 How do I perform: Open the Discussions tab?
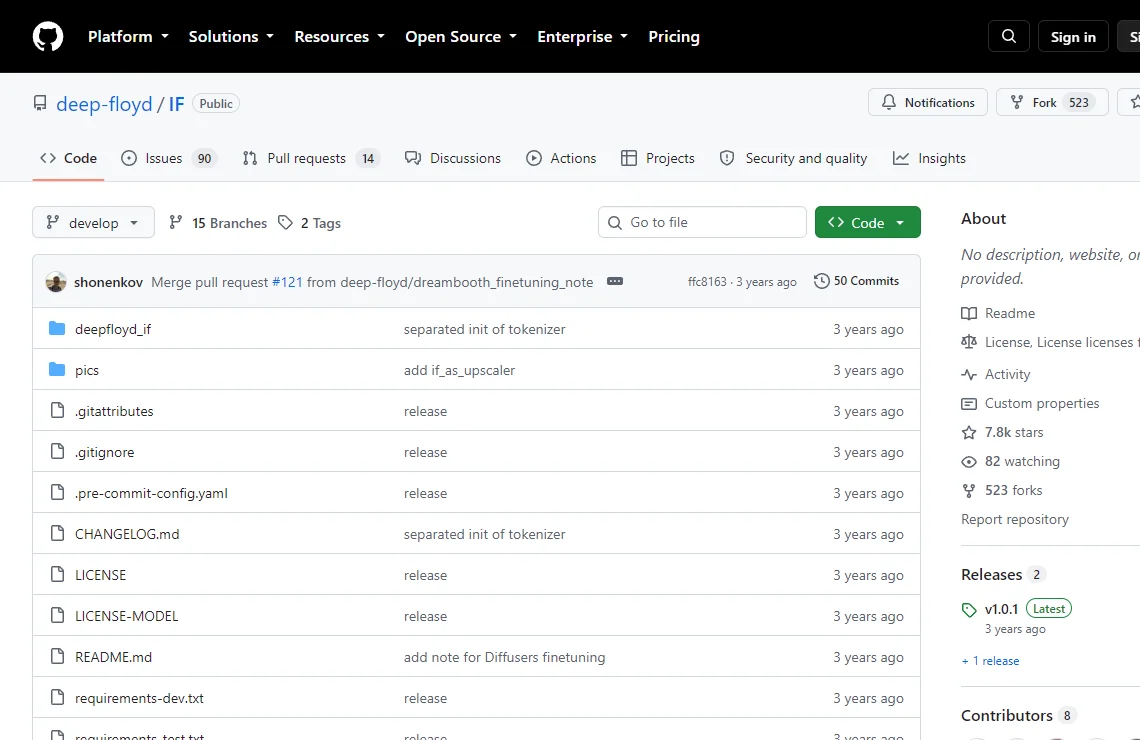(453, 158)
